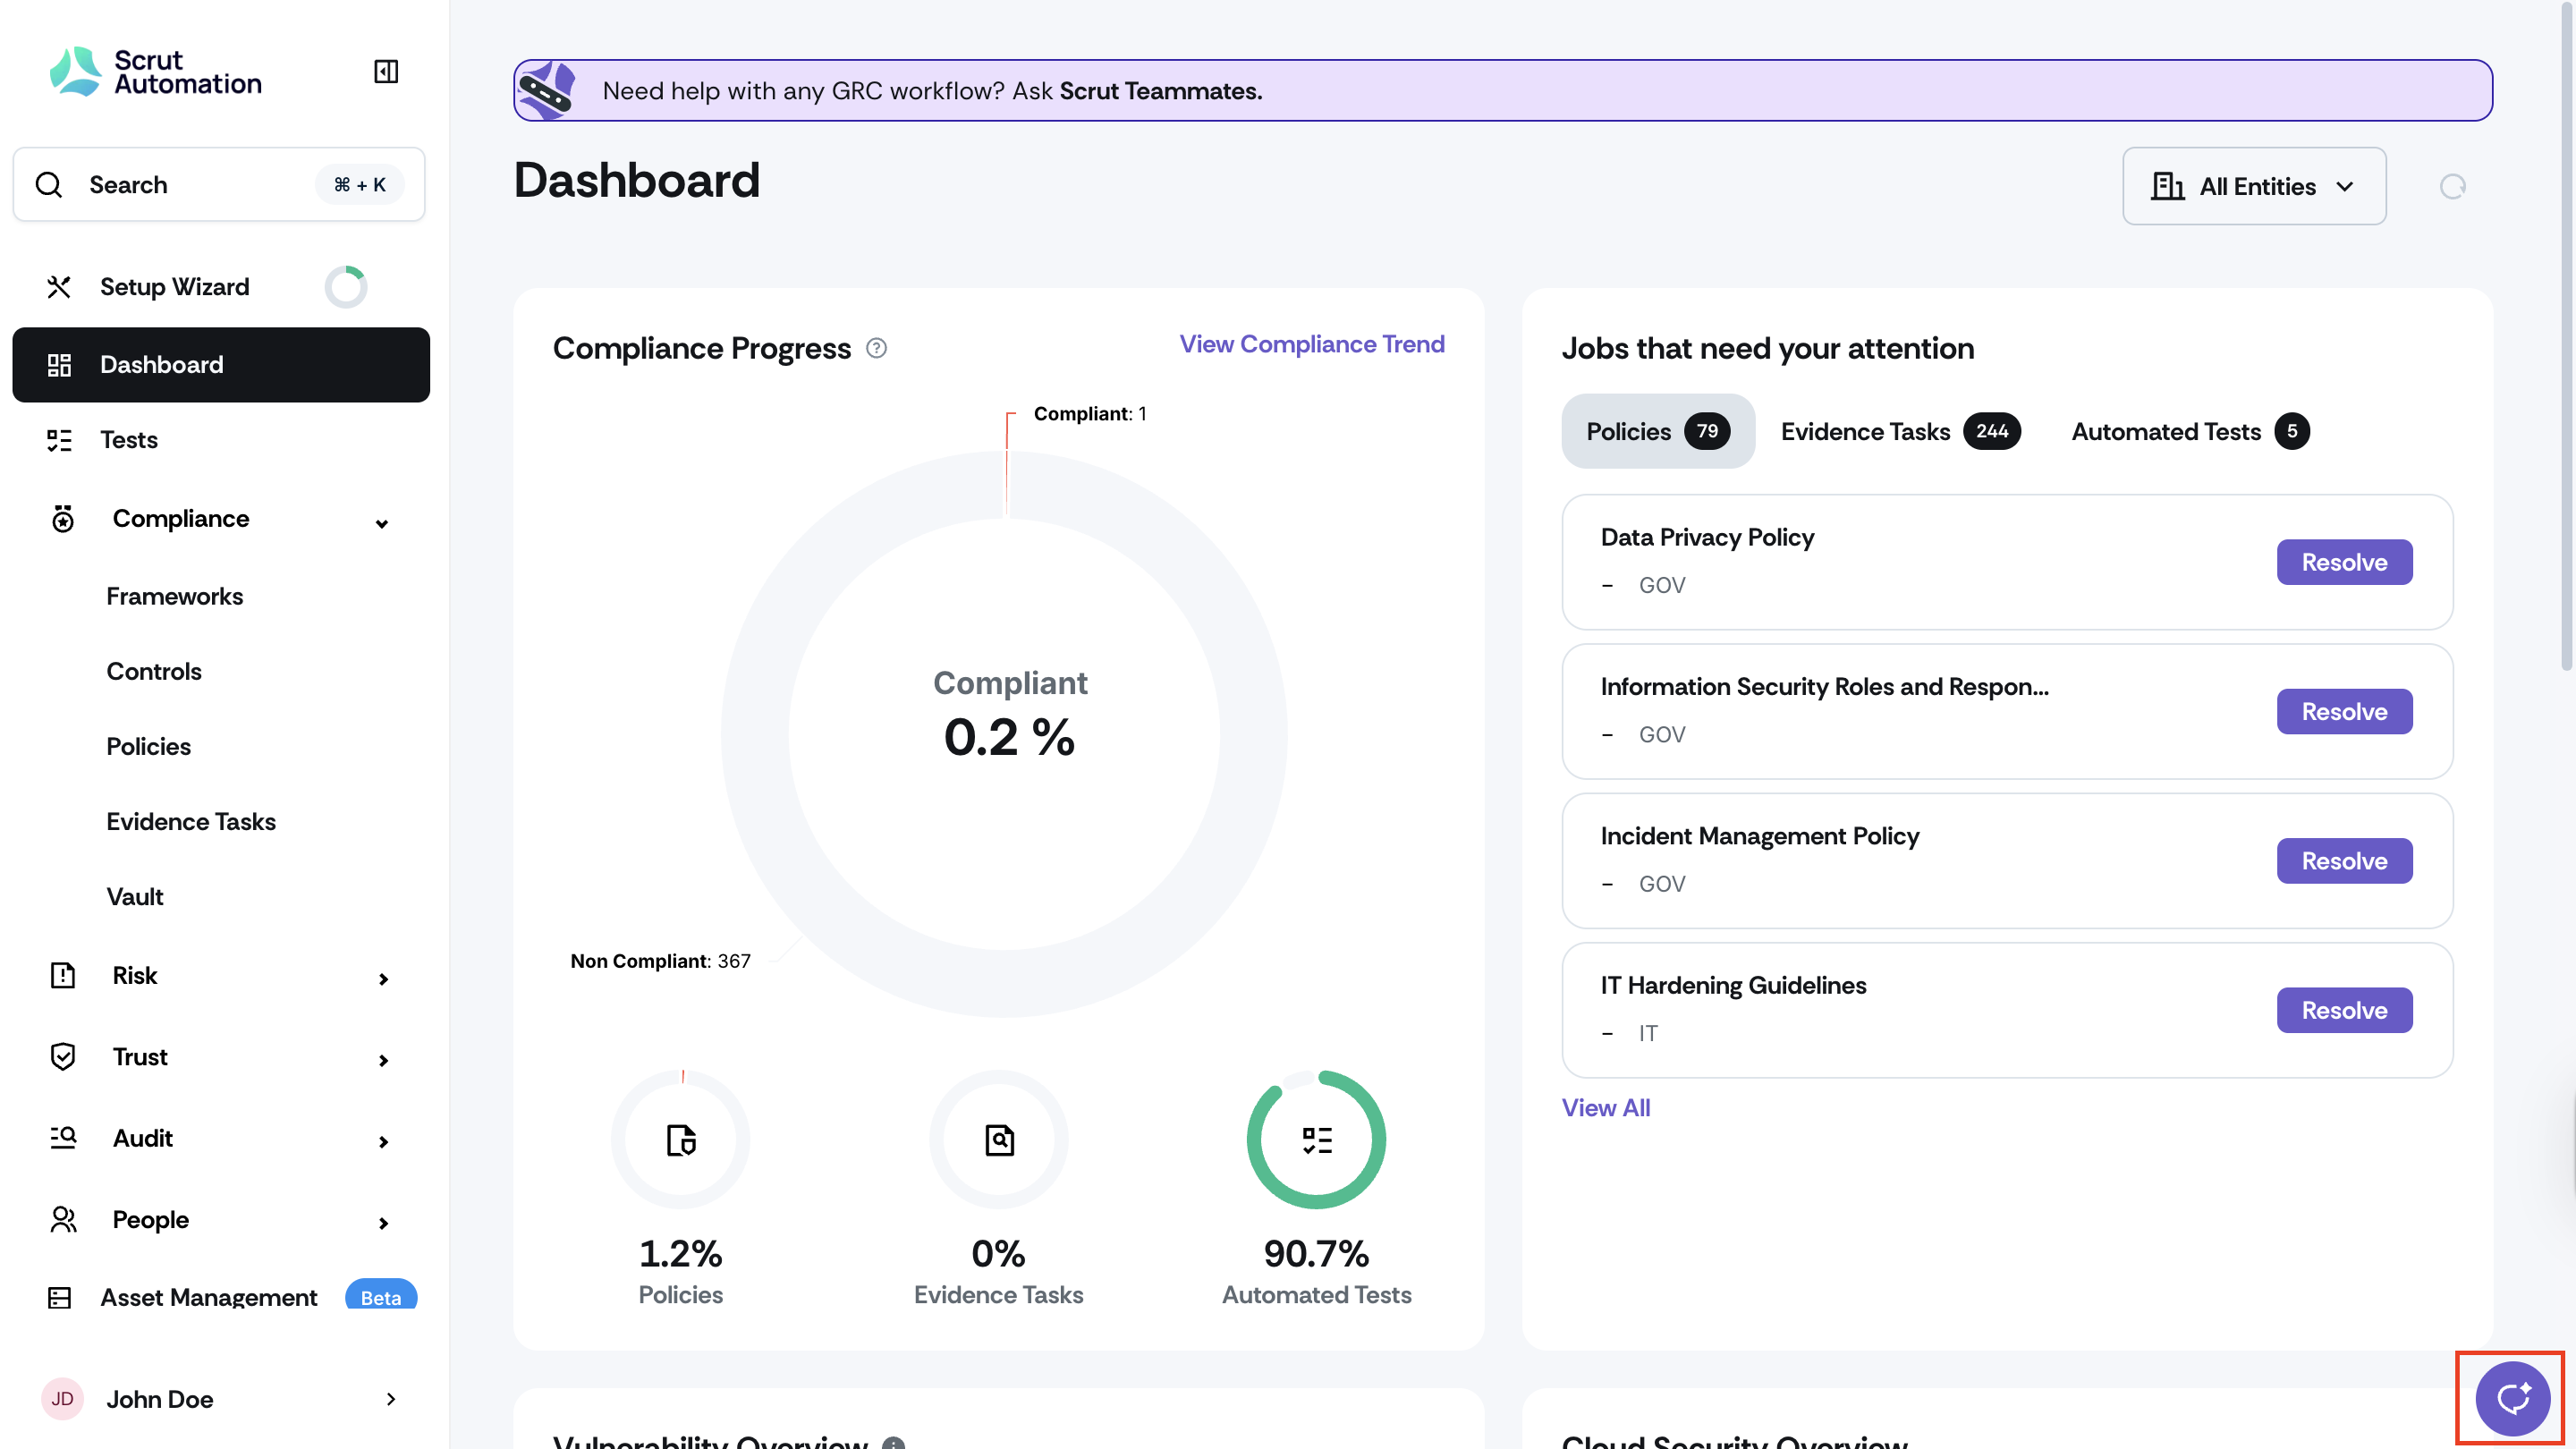Screen dimensions: 2576x1449
Task: Open the All Entities dropdown
Action: pyautogui.click(x=2253, y=187)
